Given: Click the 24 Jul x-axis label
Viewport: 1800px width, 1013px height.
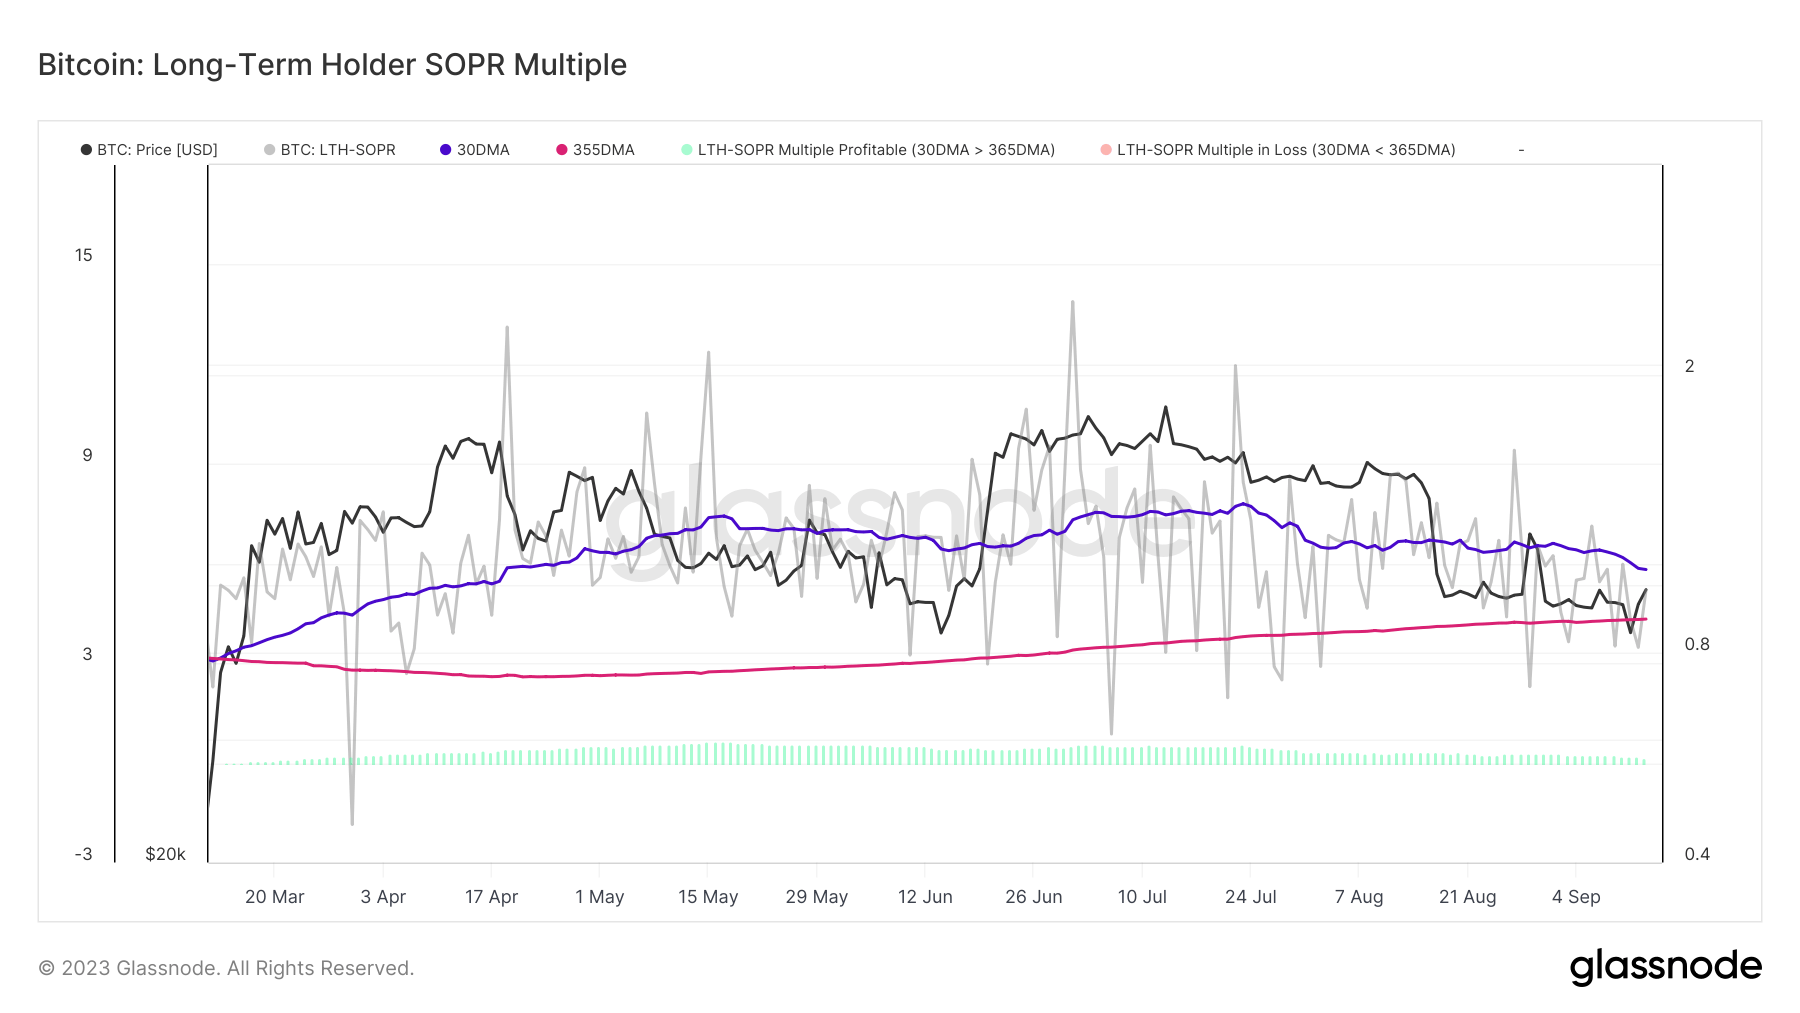Looking at the screenshot, I should [x=1250, y=897].
